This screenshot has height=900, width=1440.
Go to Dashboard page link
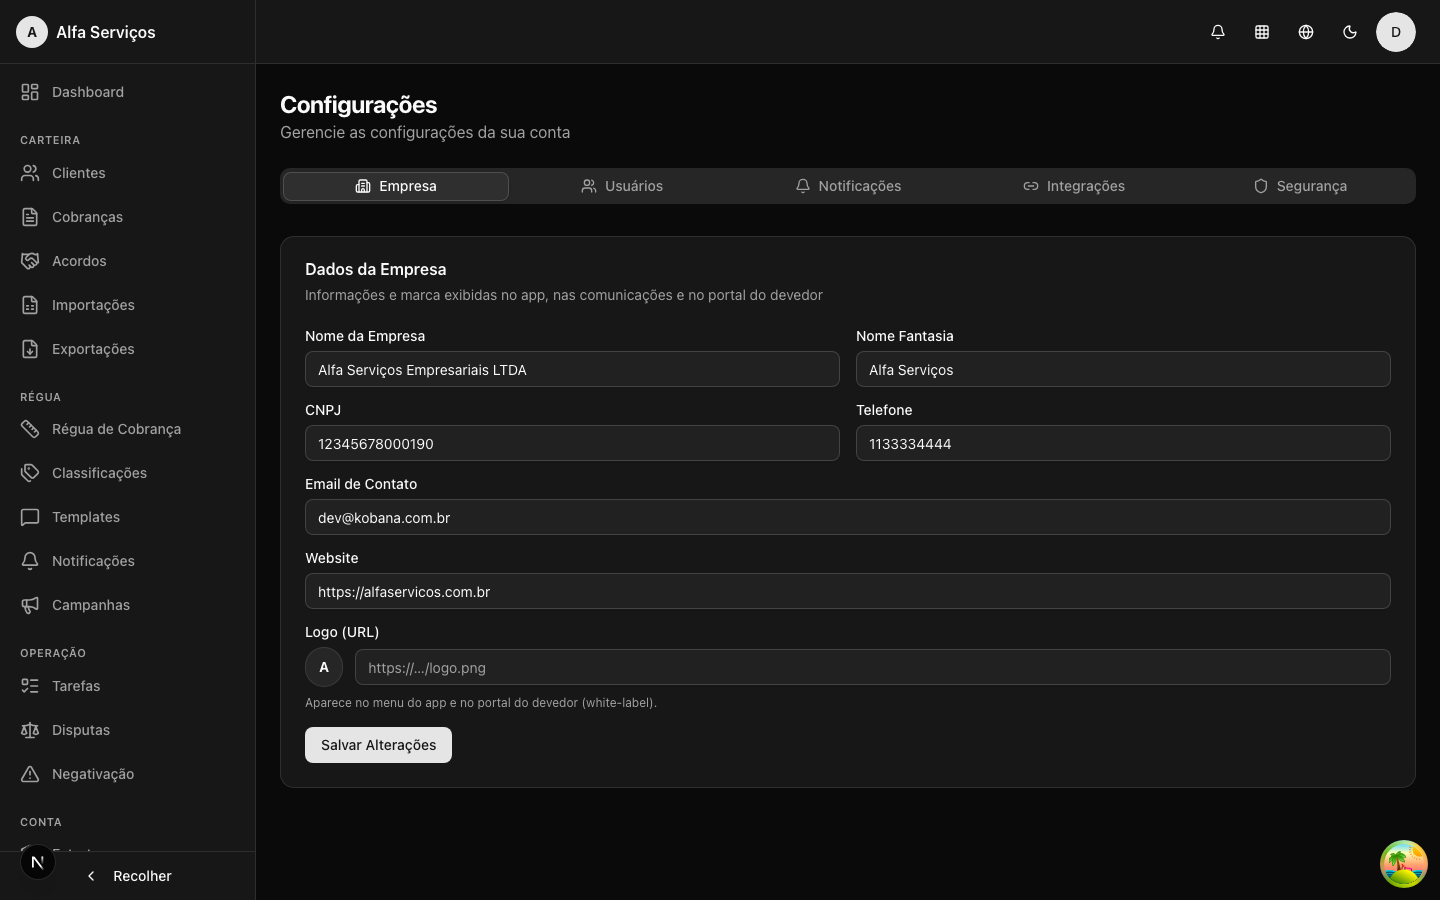click(x=128, y=92)
